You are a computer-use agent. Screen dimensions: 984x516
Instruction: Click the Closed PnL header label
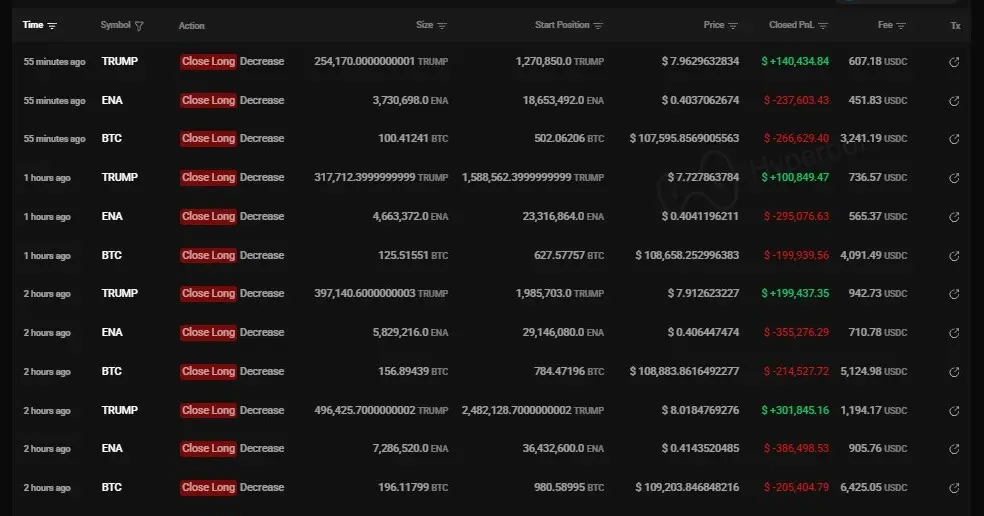[x=791, y=25]
